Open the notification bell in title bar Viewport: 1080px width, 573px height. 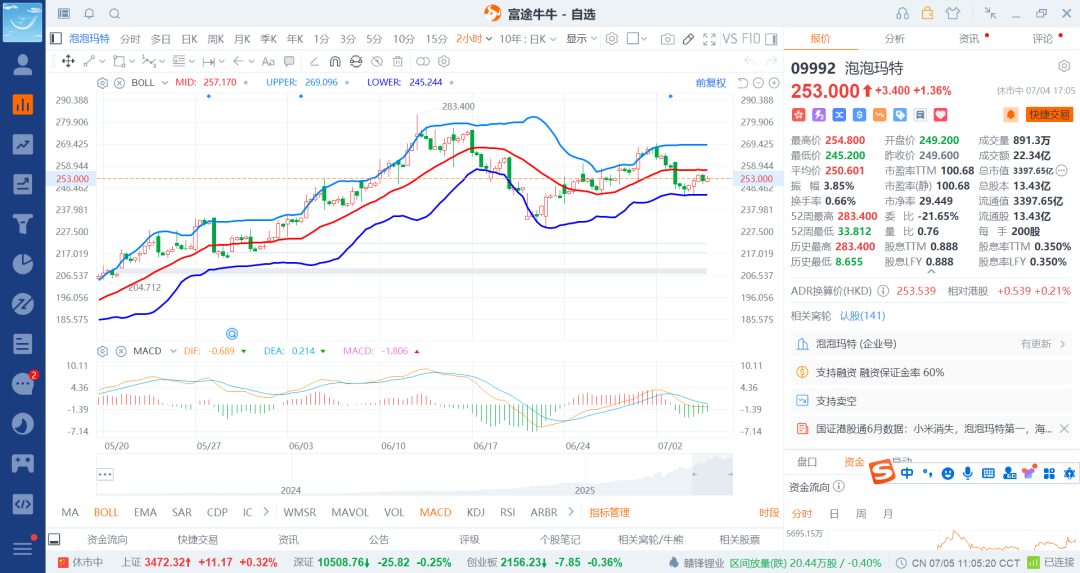point(90,14)
